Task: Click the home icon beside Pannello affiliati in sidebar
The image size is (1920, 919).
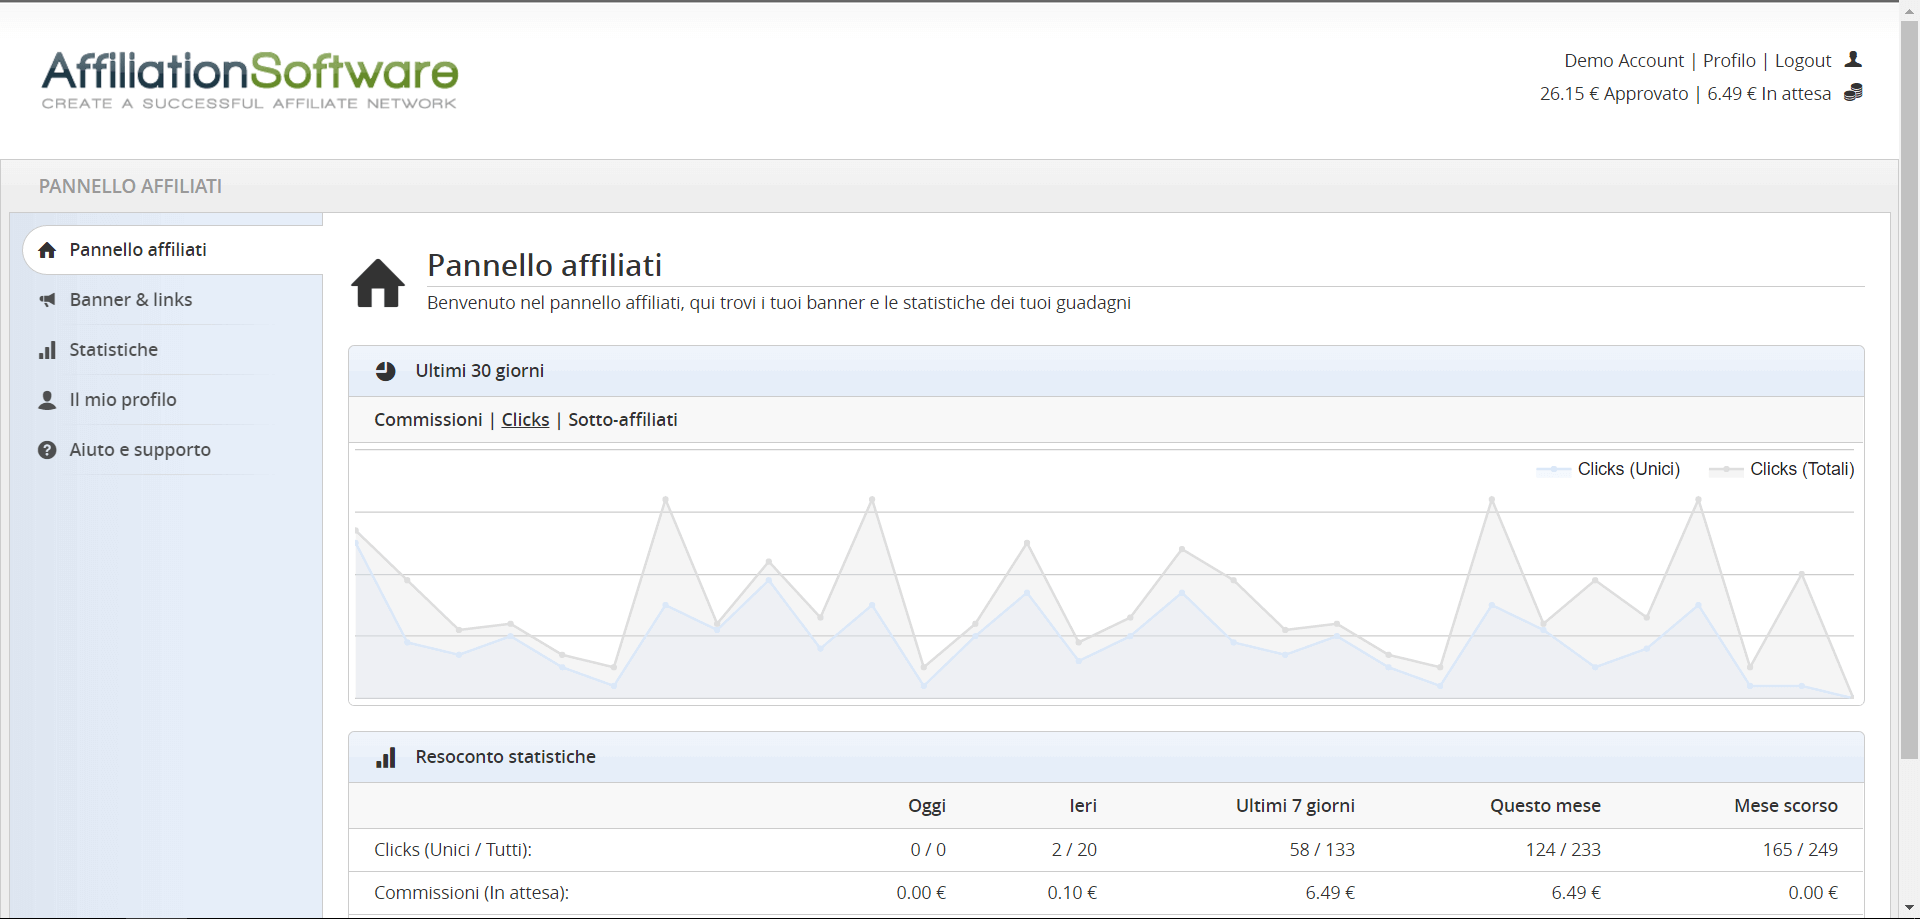Action: coord(47,250)
